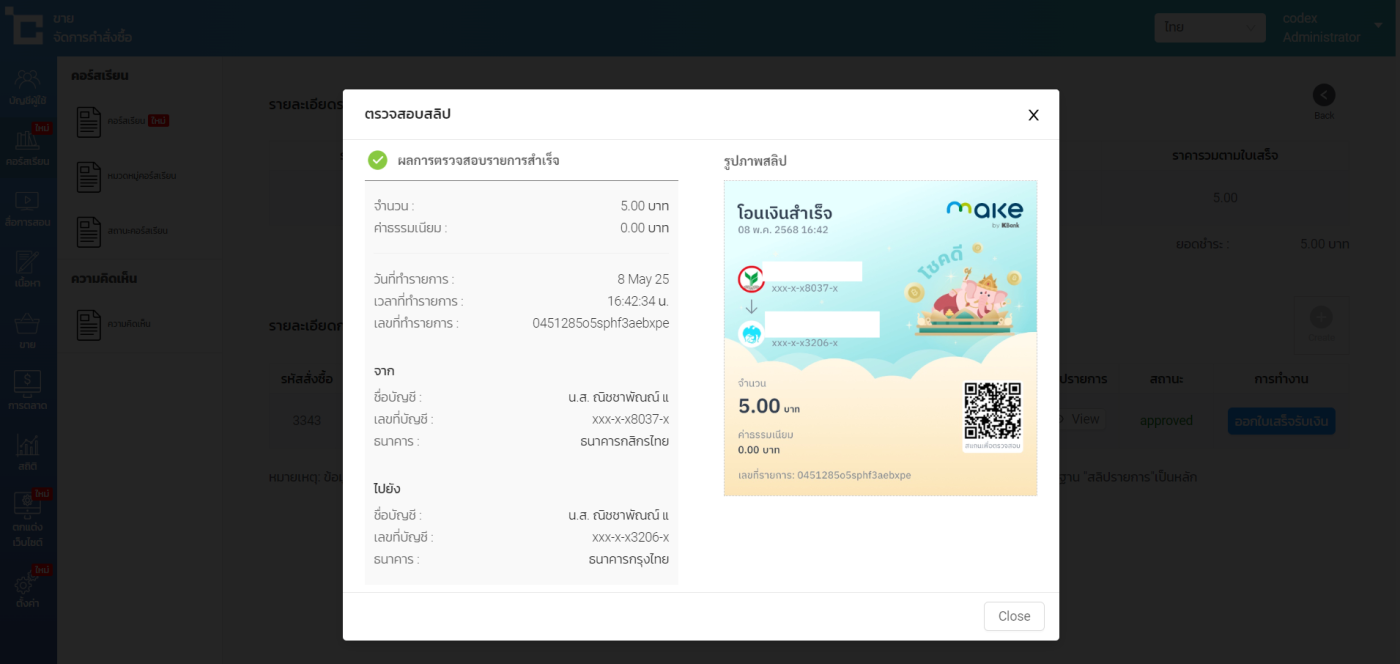Viewport: 1400px width, 664px height.
Task: Open the สถิติ chart icon in sidebar
Action: click(x=27, y=452)
